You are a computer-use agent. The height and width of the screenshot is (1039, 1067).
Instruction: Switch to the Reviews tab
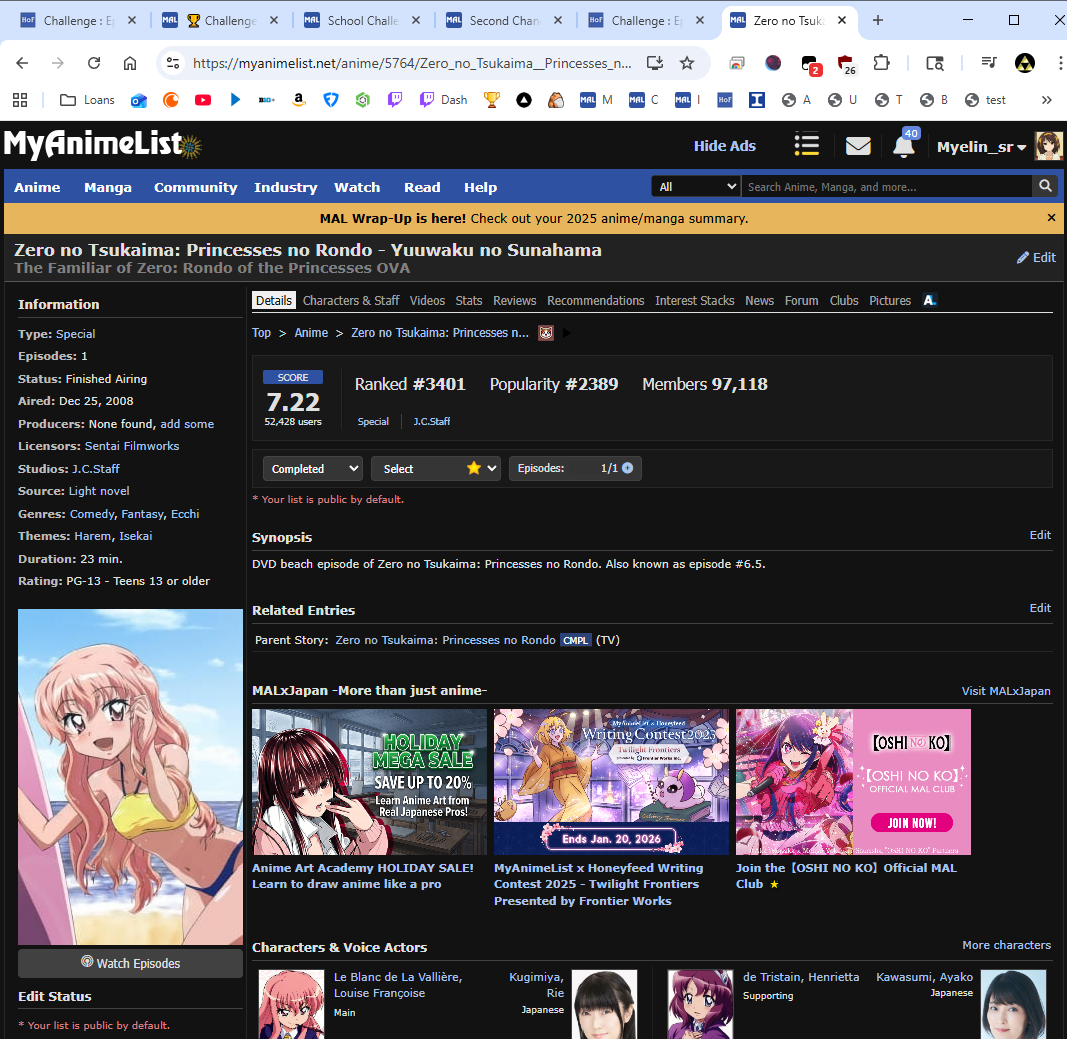(514, 301)
